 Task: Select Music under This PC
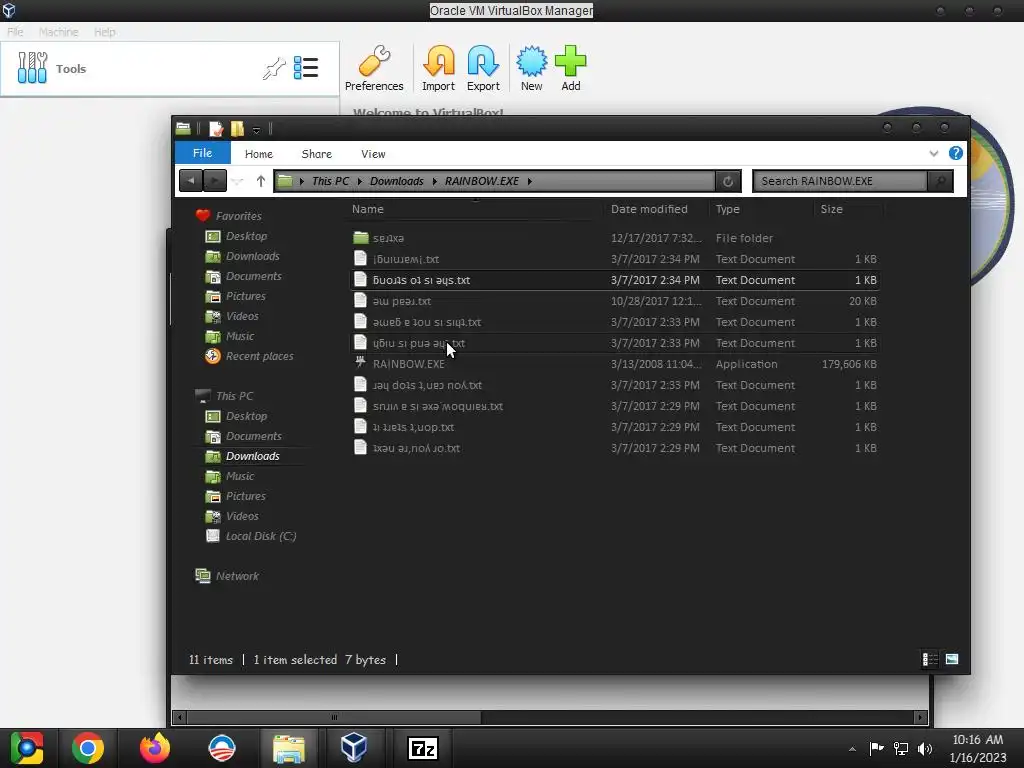(x=230, y=476)
